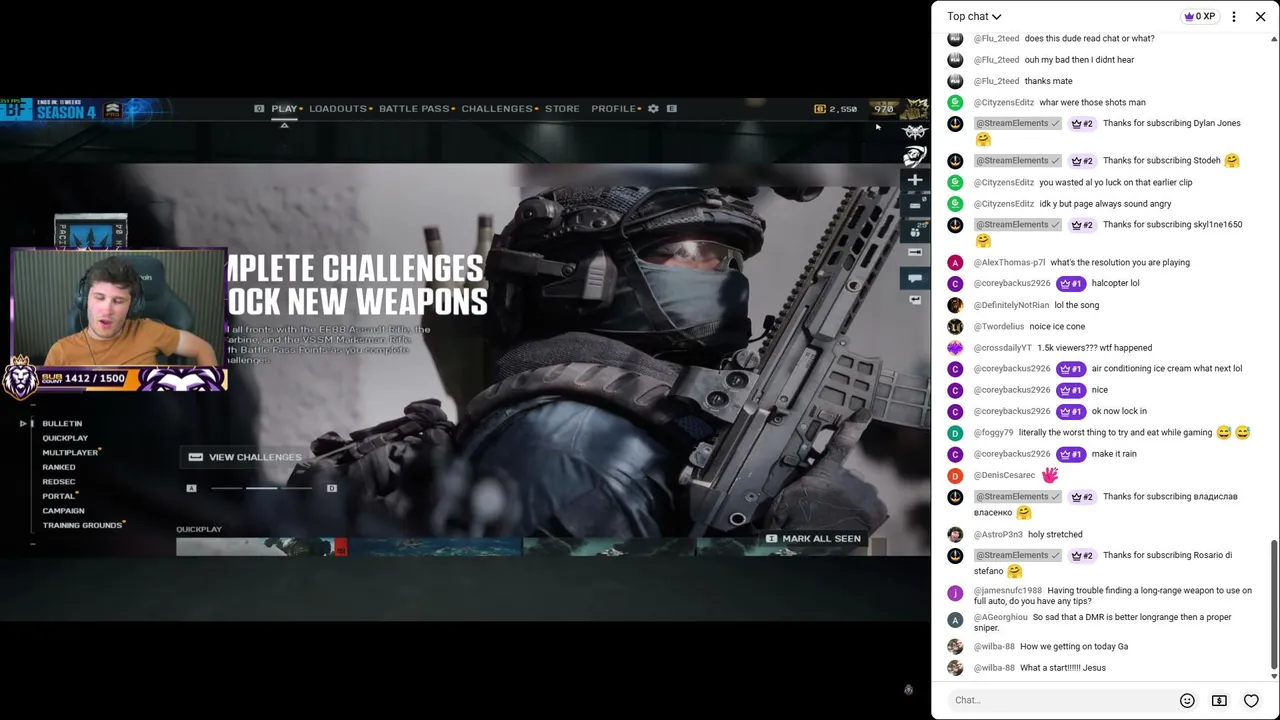1280x720 pixels.
Task: Click the D next-slide key prompt
Action: [332, 488]
